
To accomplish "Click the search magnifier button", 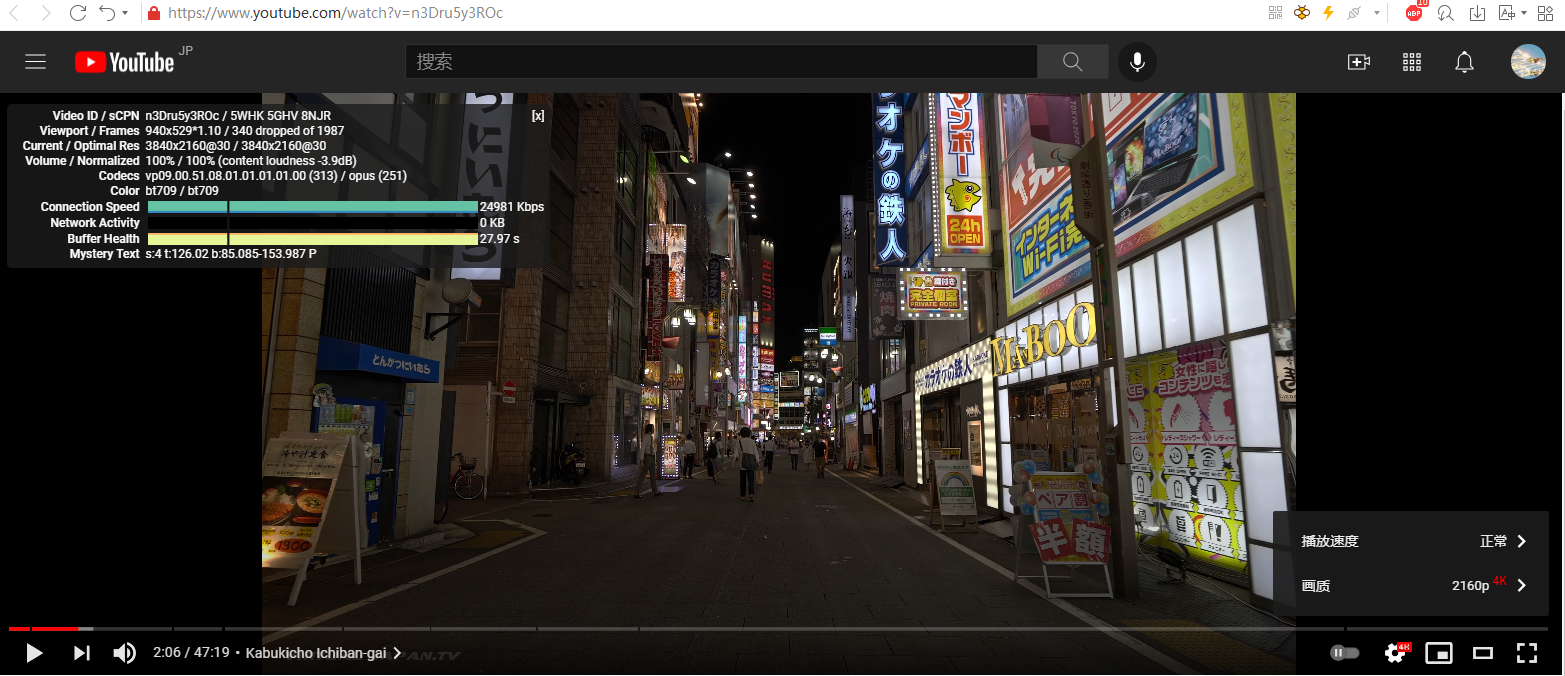I will coord(1072,62).
